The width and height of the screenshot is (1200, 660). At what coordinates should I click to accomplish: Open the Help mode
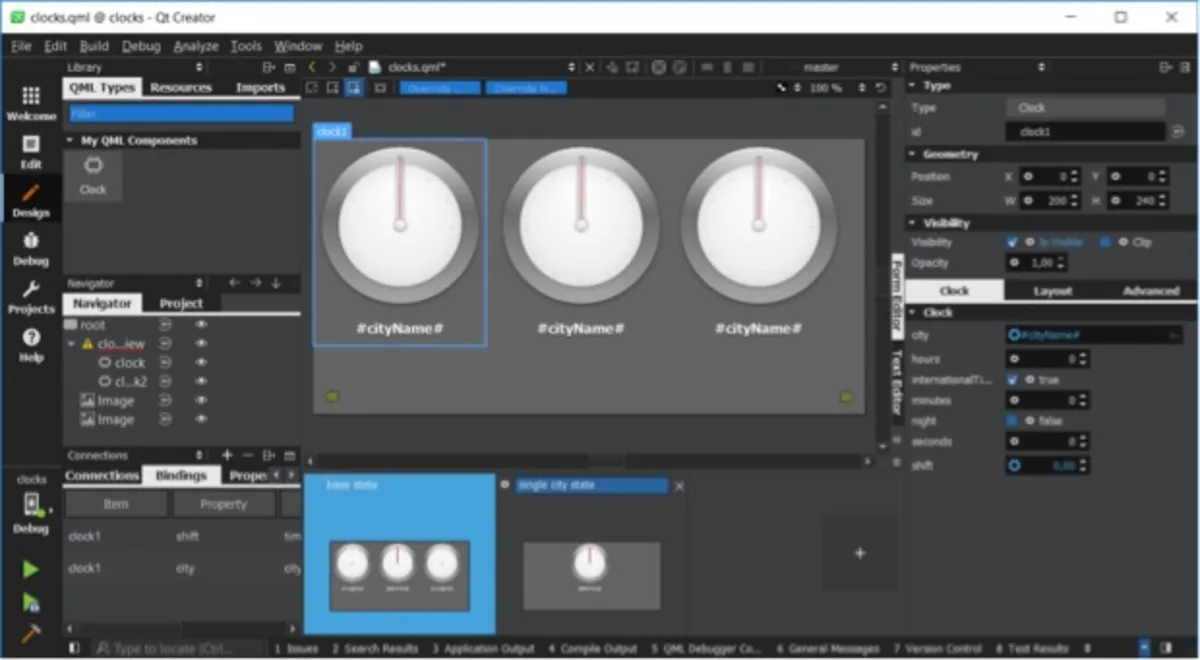(x=31, y=345)
